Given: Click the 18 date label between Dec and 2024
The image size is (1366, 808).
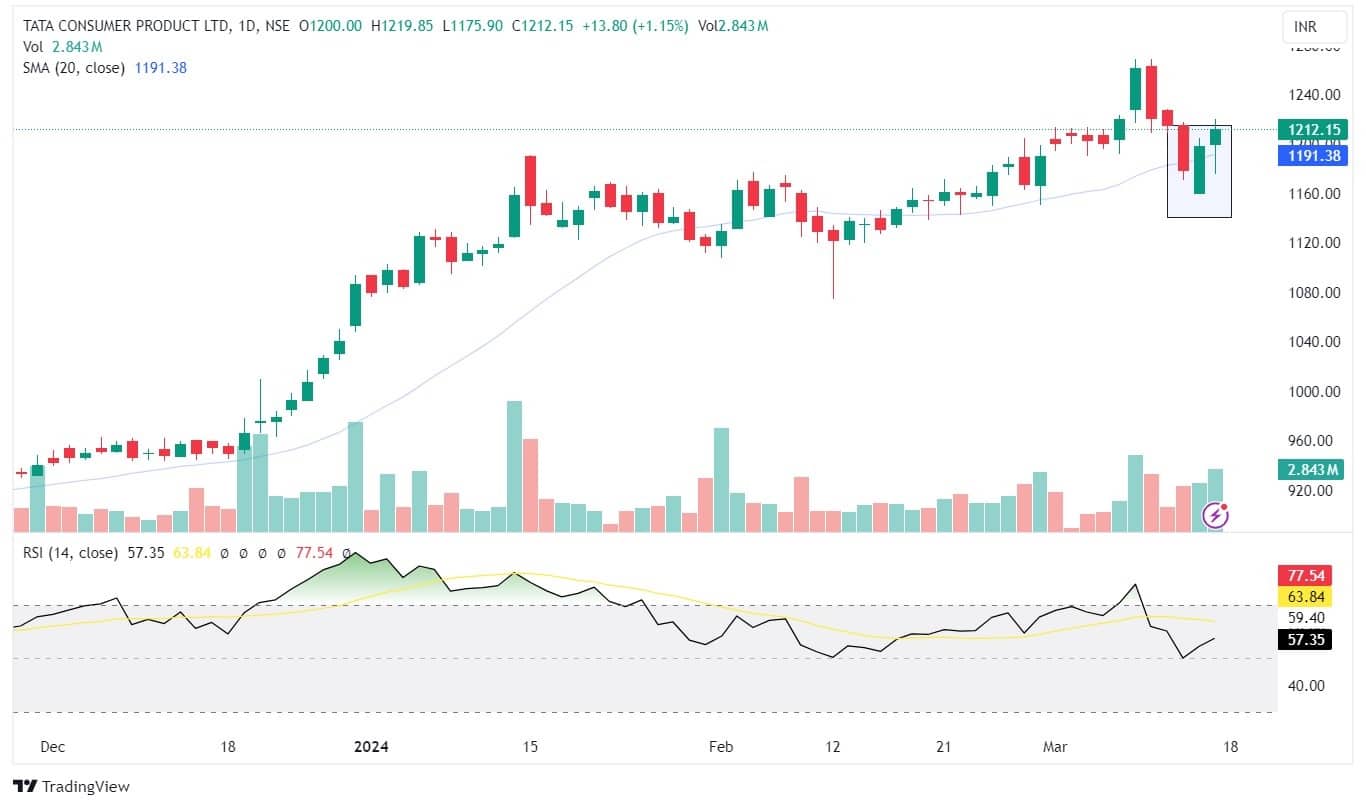Looking at the screenshot, I should point(227,747).
